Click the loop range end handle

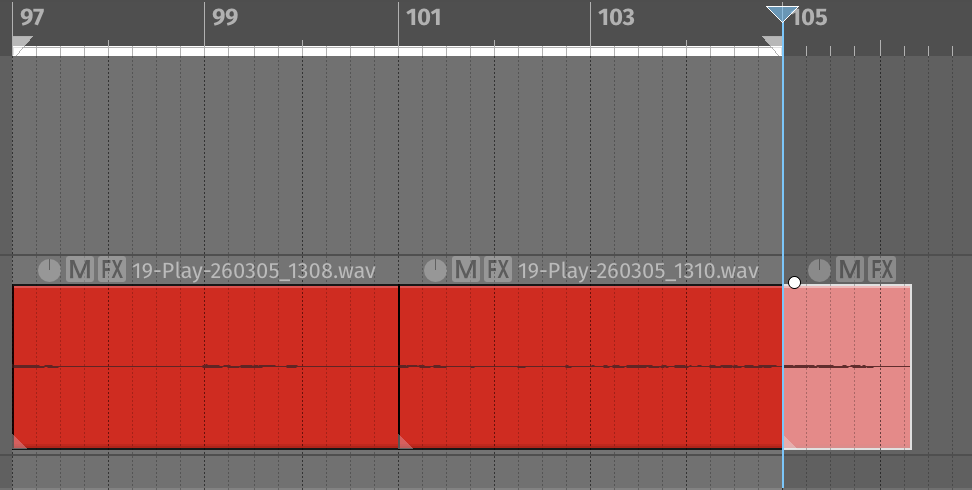(x=772, y=45)
